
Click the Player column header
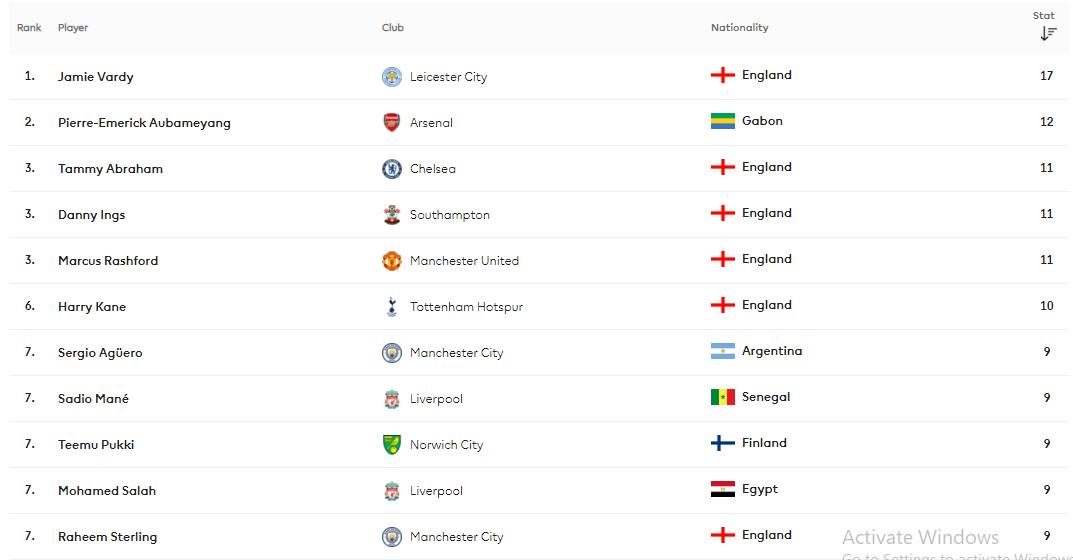tap(73, 27)
